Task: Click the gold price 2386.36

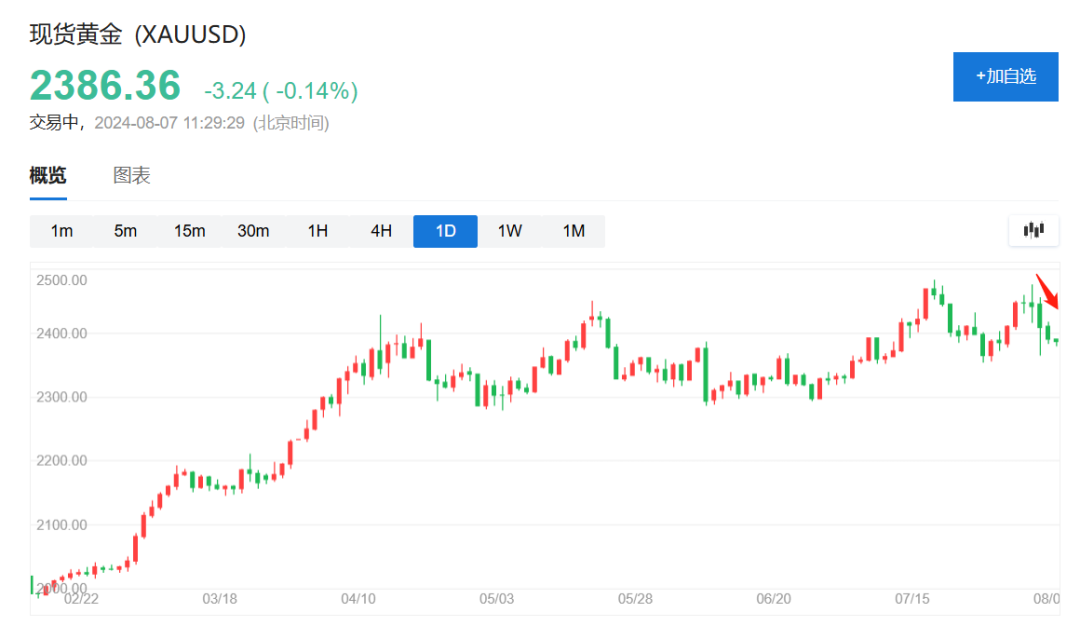Action: point(105,85)
